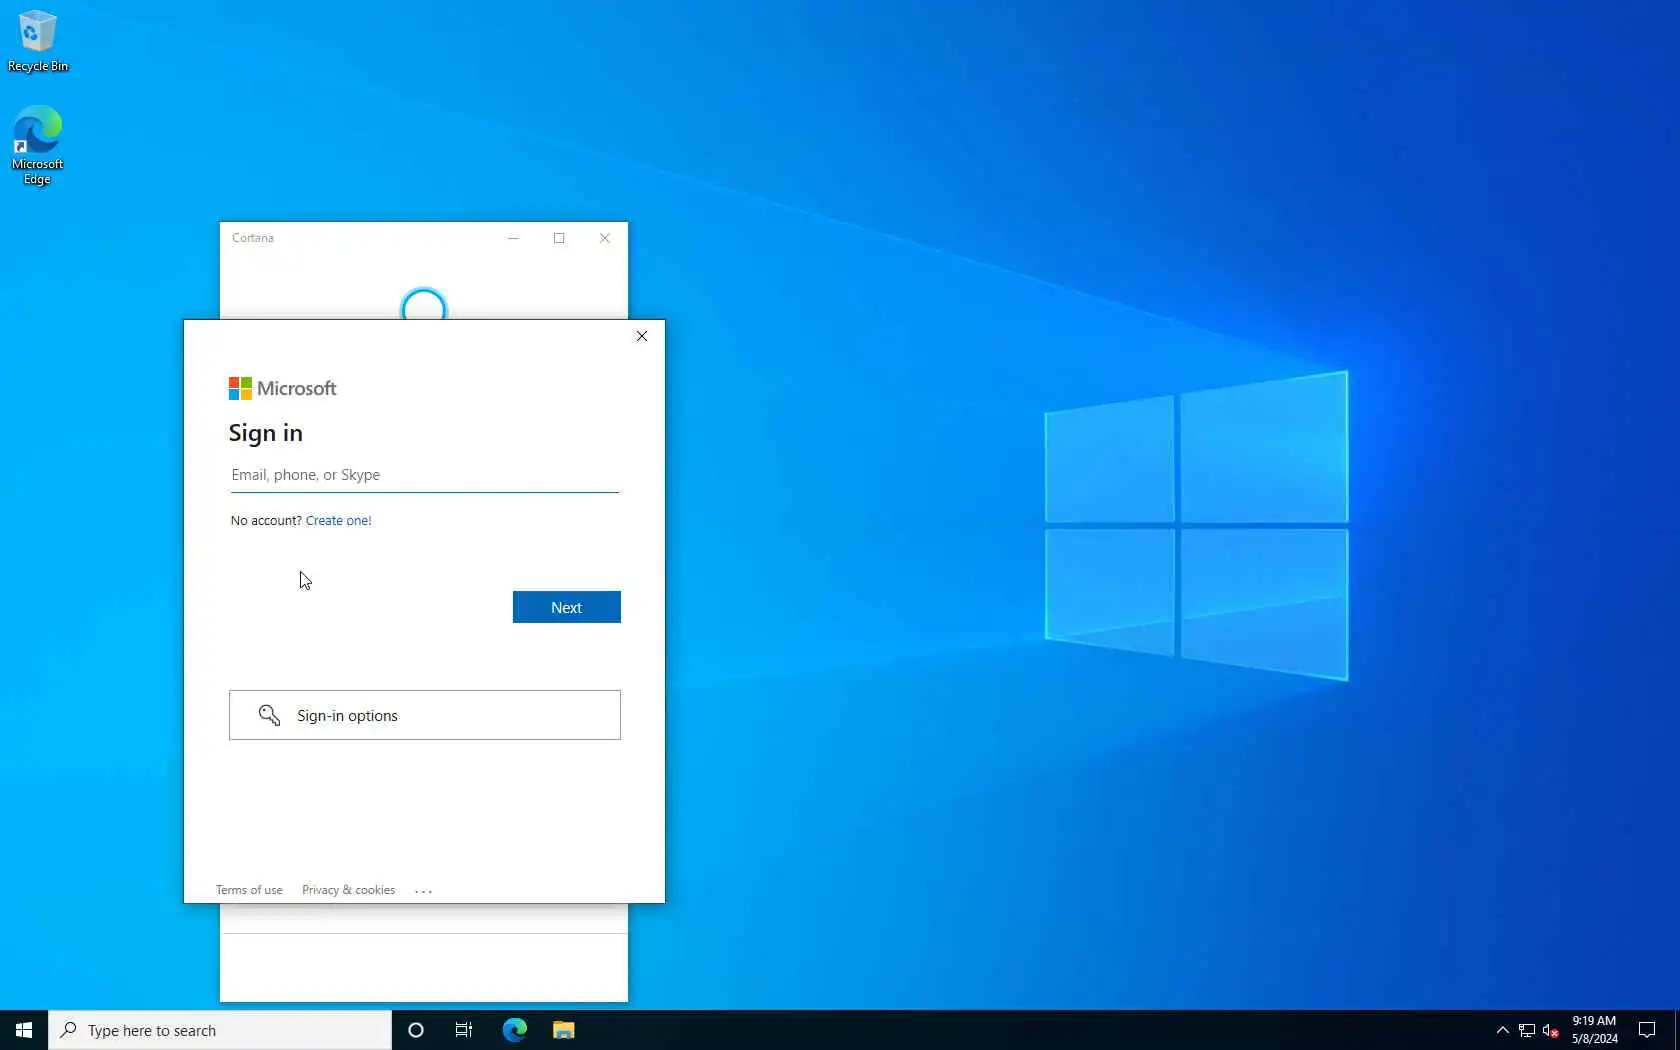The image size is (1680, 1050).
Task: Open the Privacy & cookies link
Action: [348, 890]
